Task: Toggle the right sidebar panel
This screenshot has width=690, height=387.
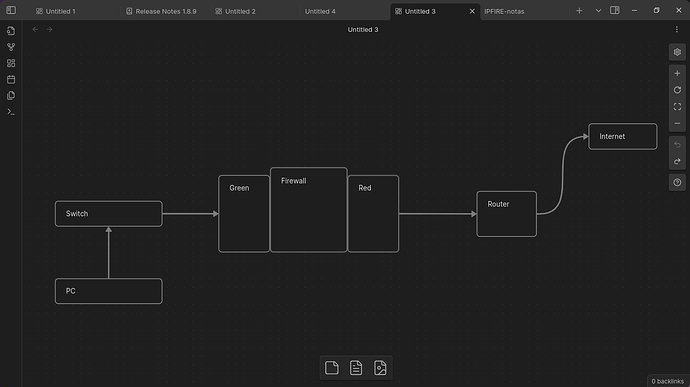Action: (x=615, y=10)
